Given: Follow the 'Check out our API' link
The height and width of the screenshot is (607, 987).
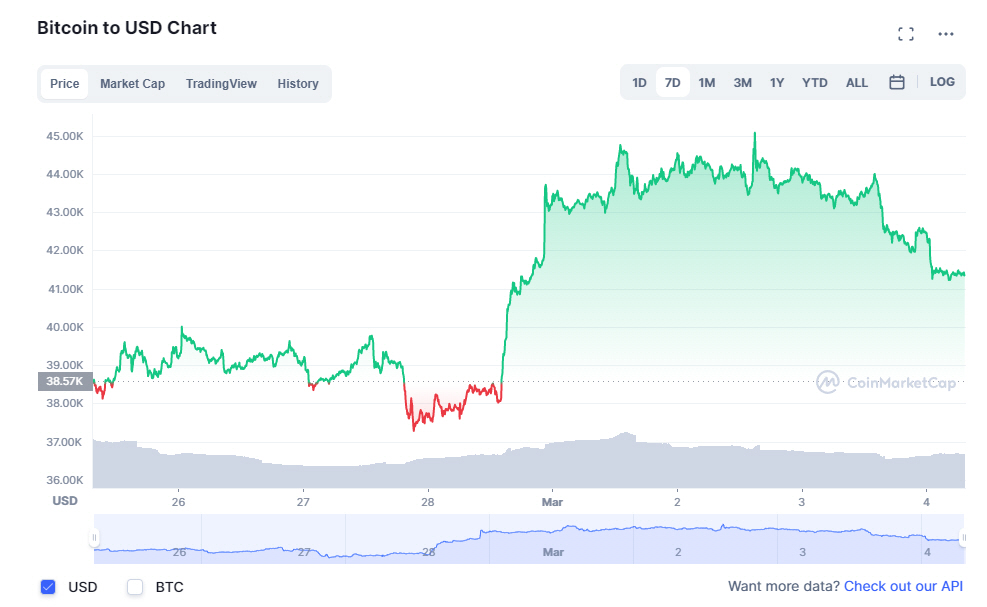Looking at the screenshot, I should [903, 586].
